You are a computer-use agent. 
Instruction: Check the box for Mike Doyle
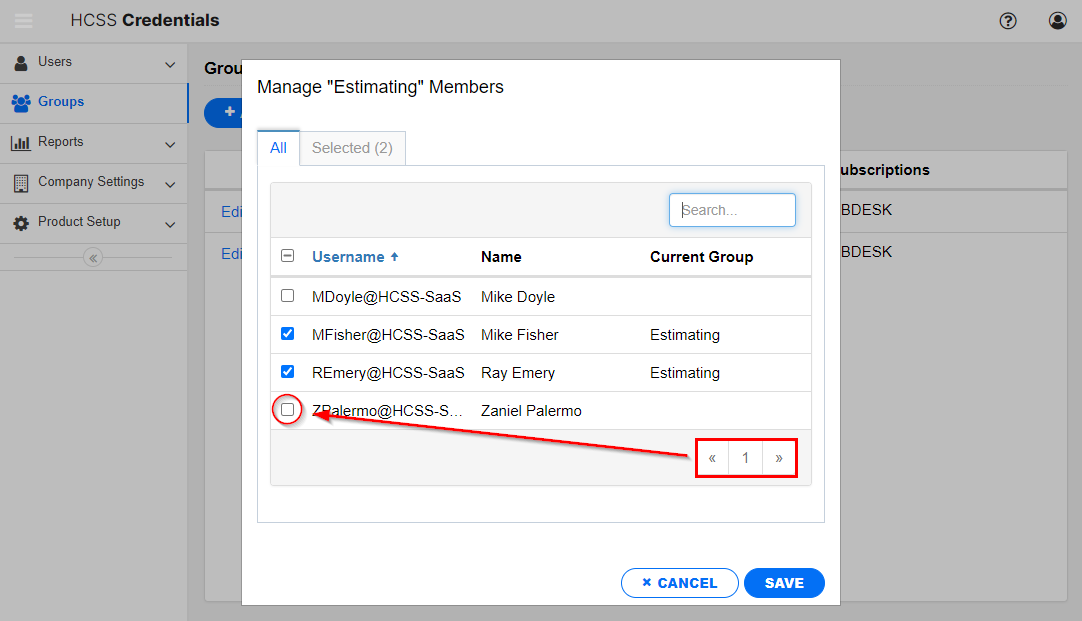coord(287,295)
